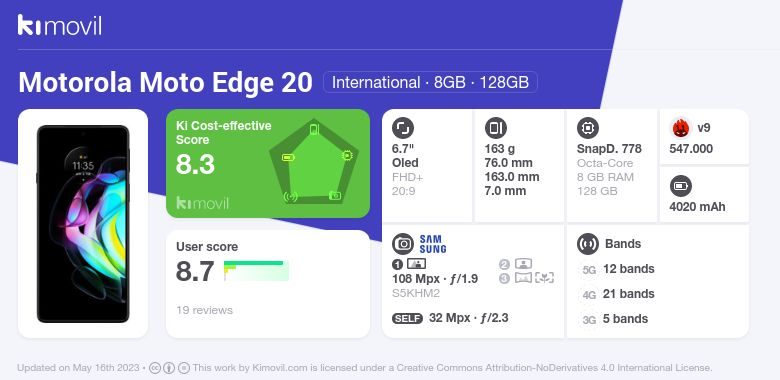
Task: Select the International 8GB 128GB variant pill
Action: tap(430, 82)
